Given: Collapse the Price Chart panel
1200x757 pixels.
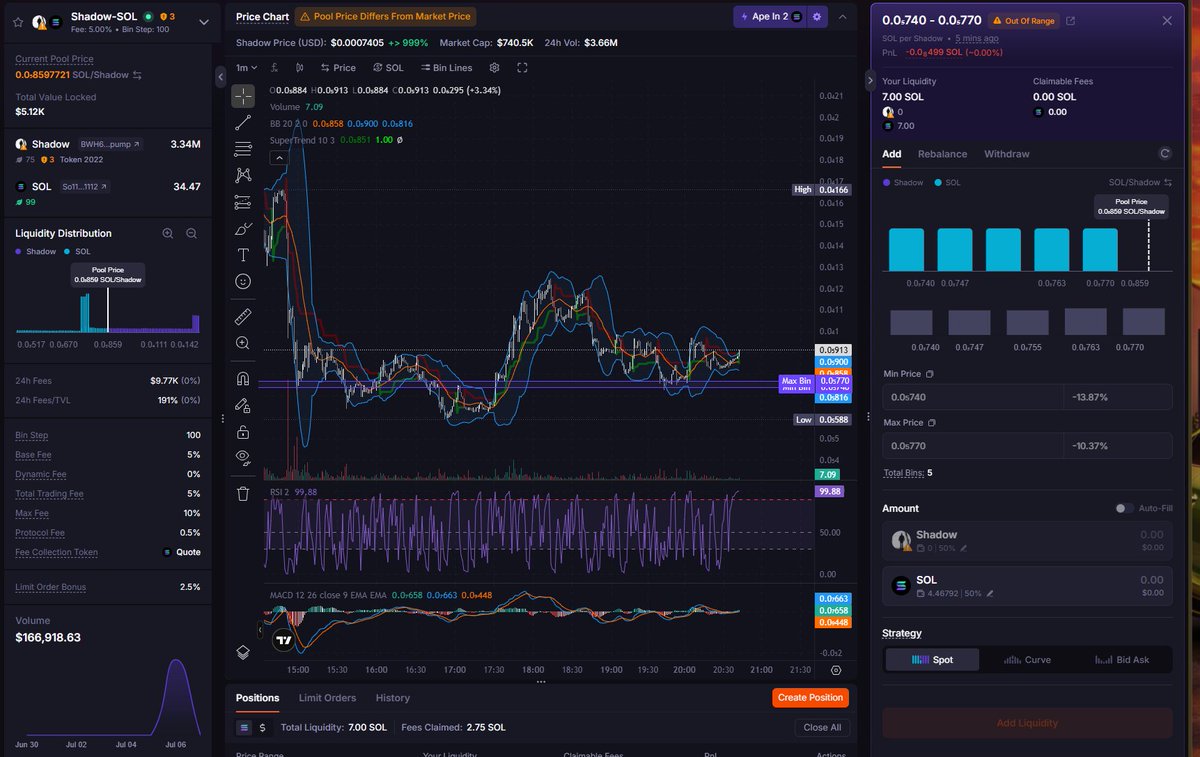Looking at the screenshot, I should pyautogui.click(x=843, y=17).
